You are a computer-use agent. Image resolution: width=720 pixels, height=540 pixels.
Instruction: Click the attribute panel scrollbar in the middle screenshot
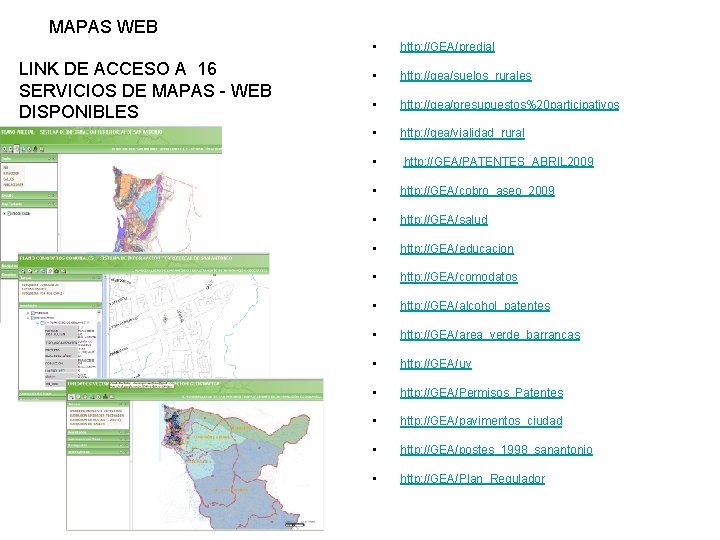click(x=99, y=348)
